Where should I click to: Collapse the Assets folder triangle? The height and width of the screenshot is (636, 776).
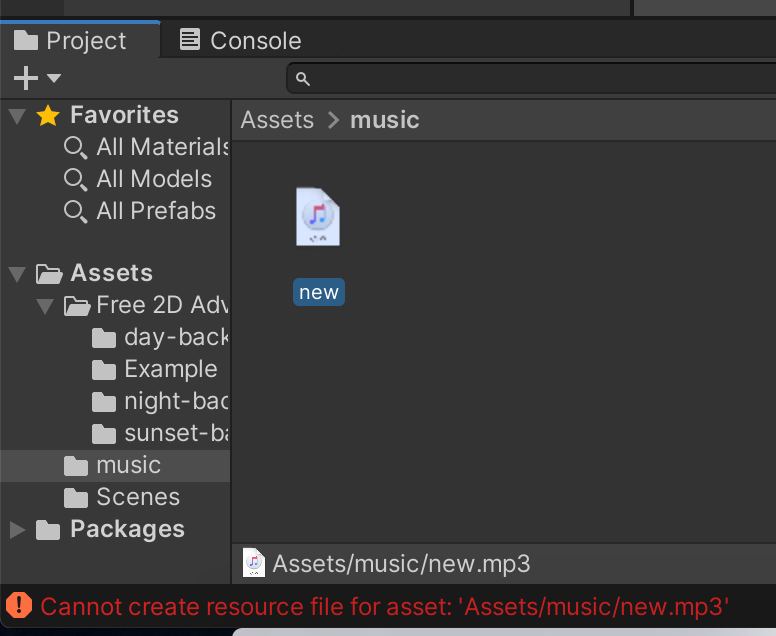click(17, 274)
